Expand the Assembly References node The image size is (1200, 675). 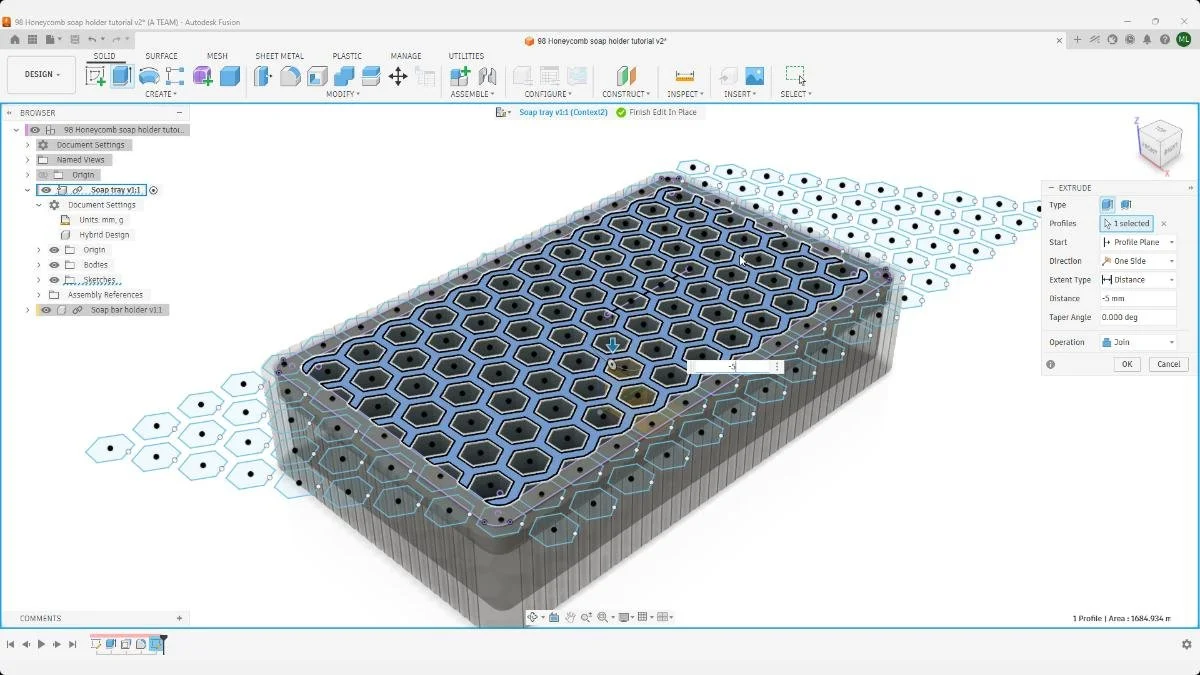tap(39, 295)
